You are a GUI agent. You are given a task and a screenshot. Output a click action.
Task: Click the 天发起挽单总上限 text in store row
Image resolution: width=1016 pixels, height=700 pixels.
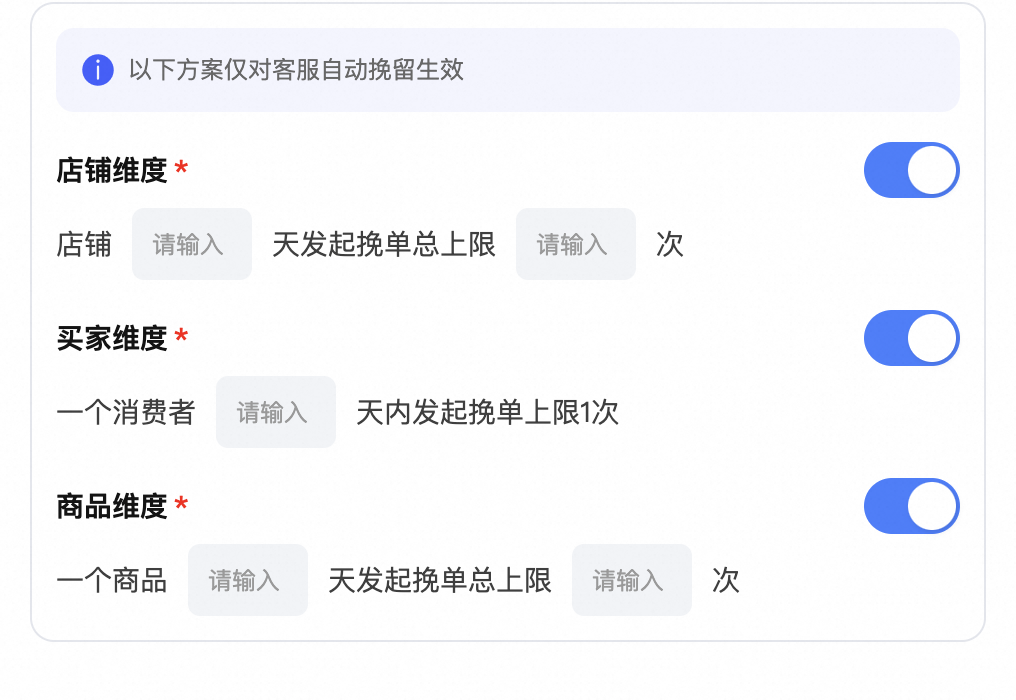tap(383, 244)
